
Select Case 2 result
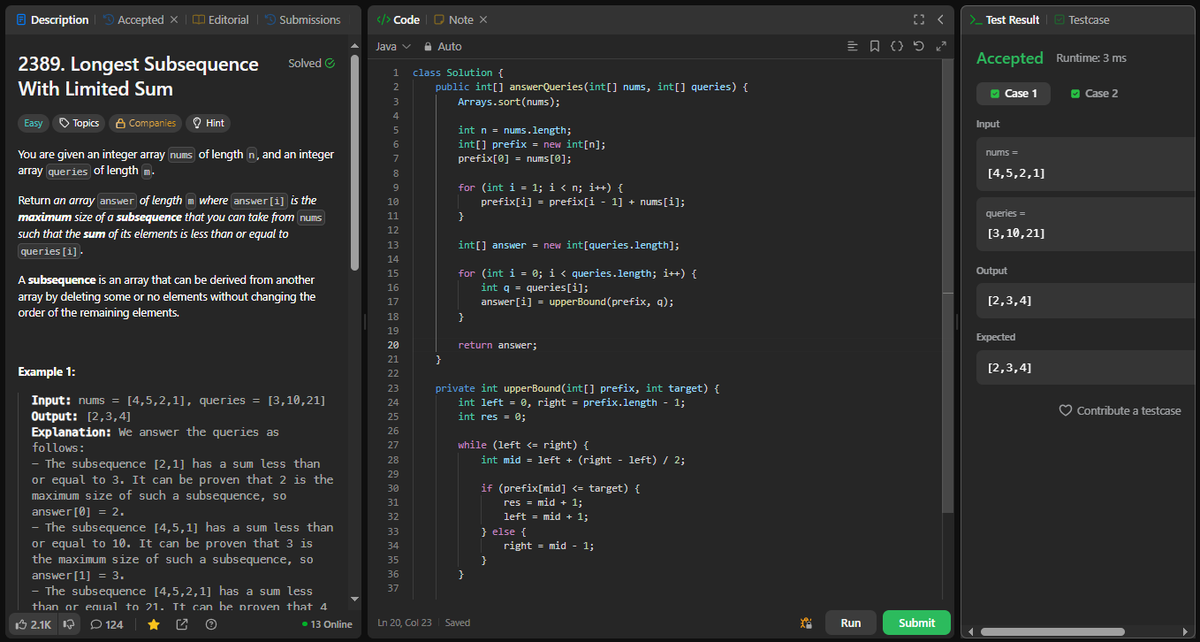coord(1094,93)
